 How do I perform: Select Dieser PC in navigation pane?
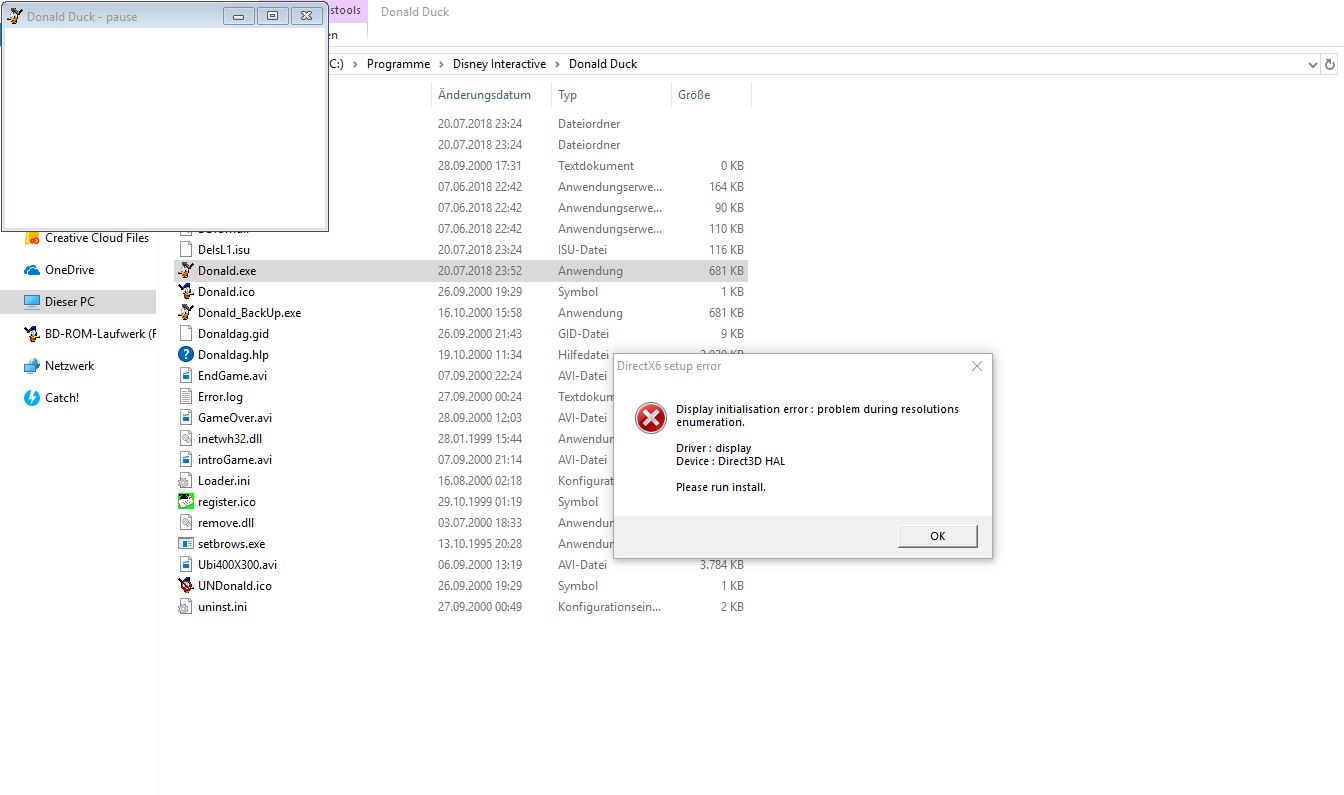pos(78,301)
